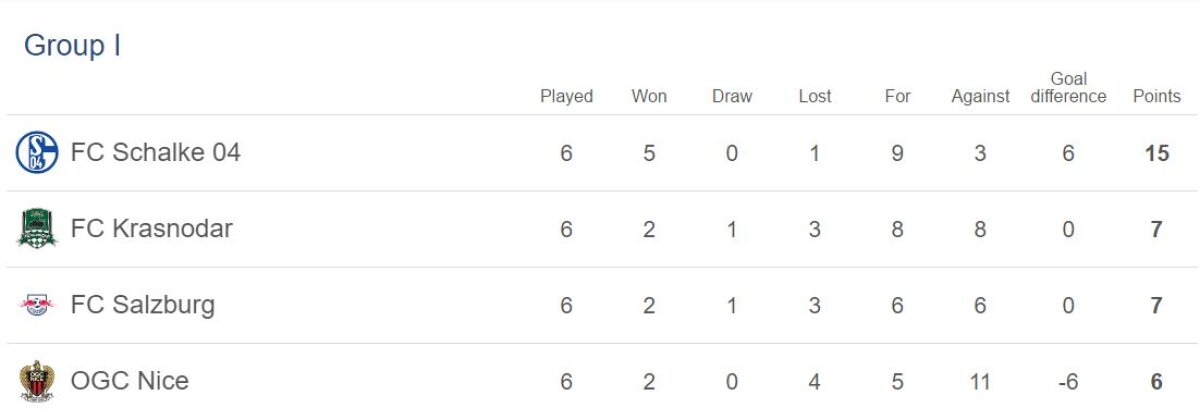
Task: Open the FC Krasnodar team link
Action: pyautogui.click(x=151, y=229)
